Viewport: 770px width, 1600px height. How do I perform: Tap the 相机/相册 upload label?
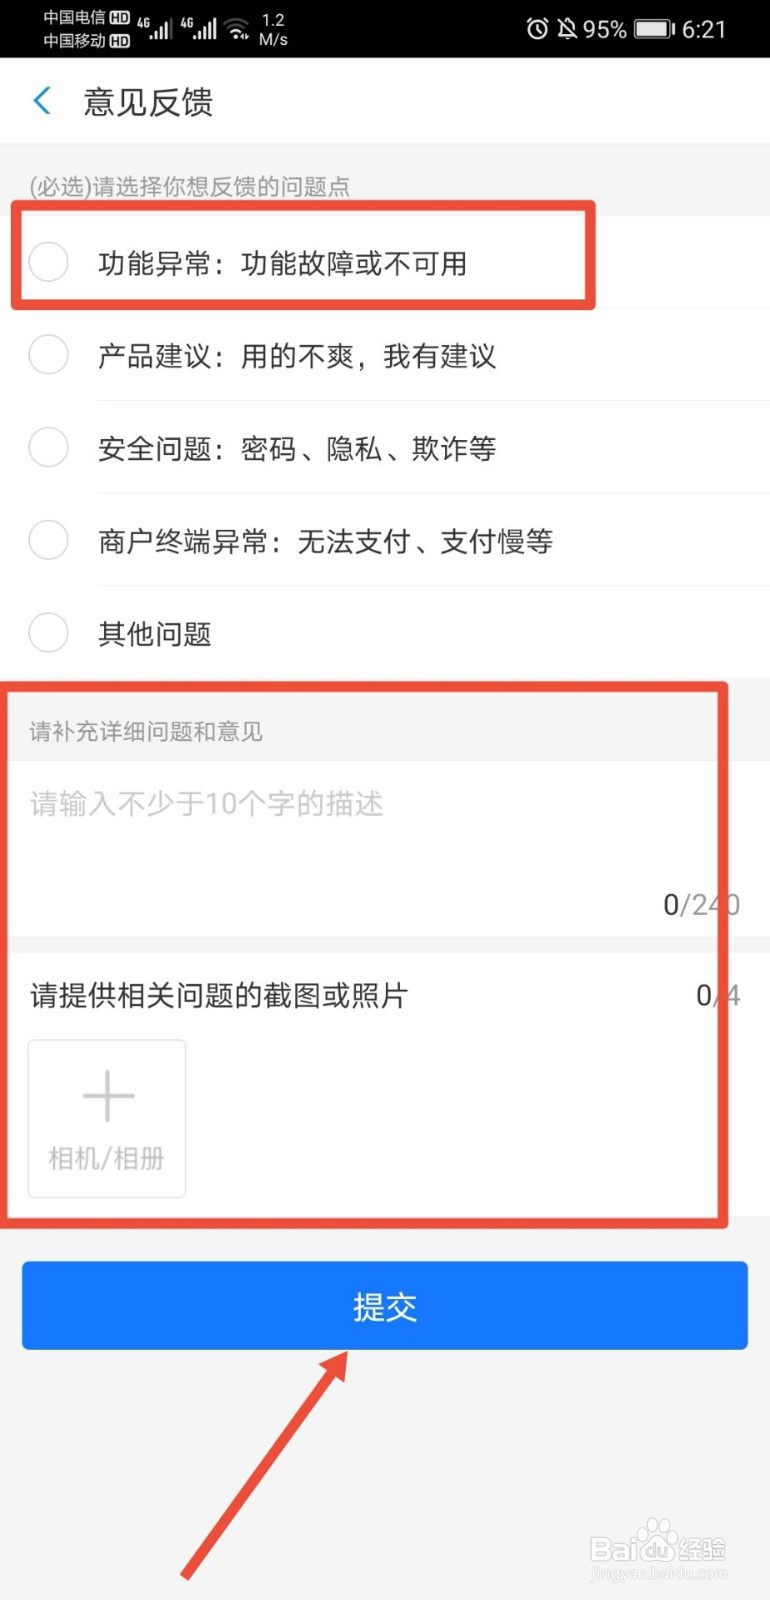pyautogui.click(x=107, y=1158)
